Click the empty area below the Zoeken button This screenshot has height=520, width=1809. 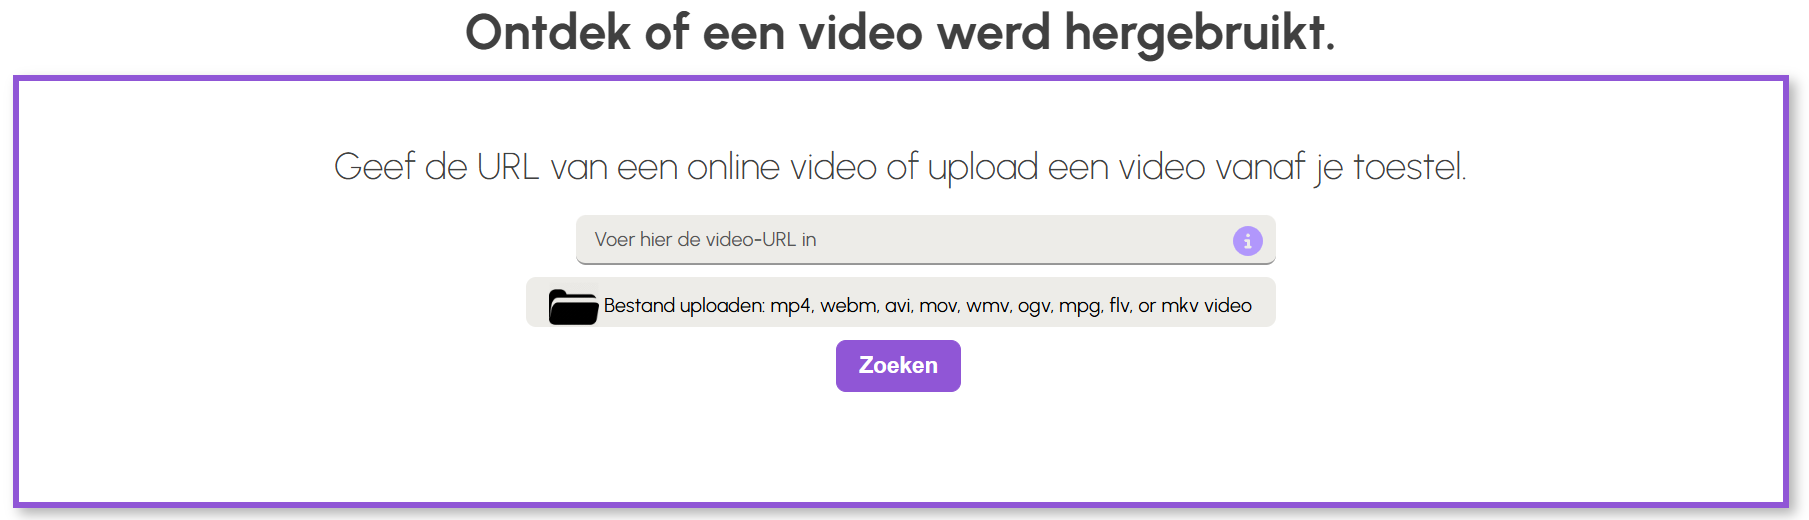(x=898, y=445)
